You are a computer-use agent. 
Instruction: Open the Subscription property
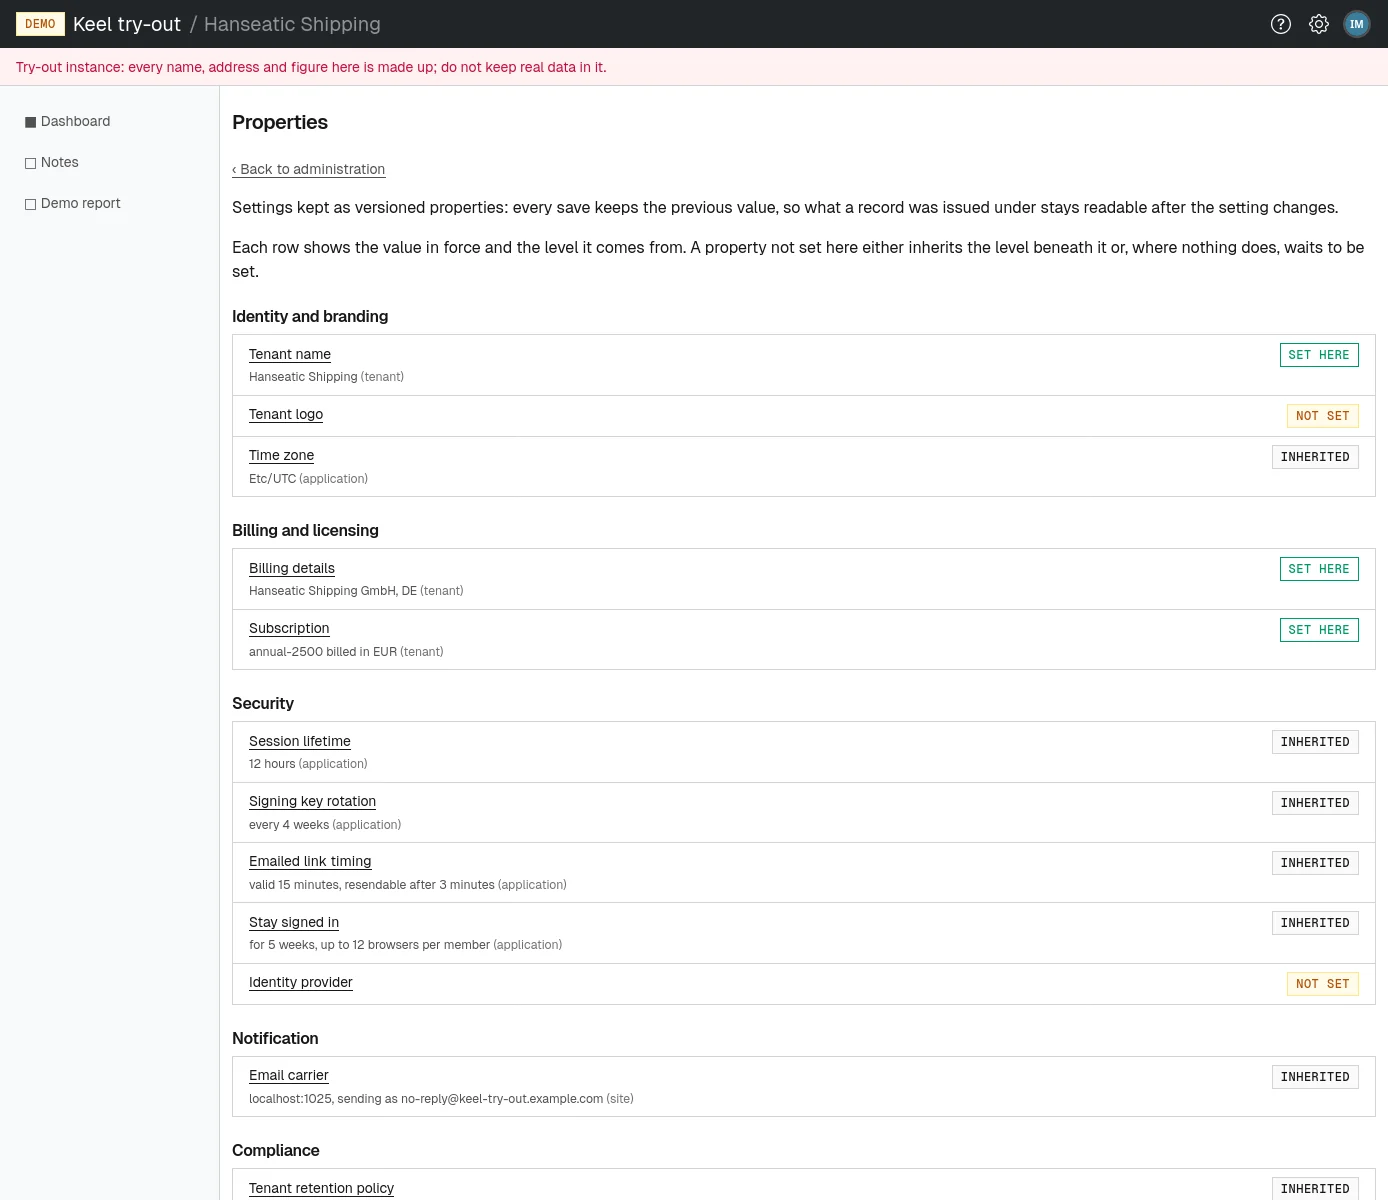(x=289, y=628)
